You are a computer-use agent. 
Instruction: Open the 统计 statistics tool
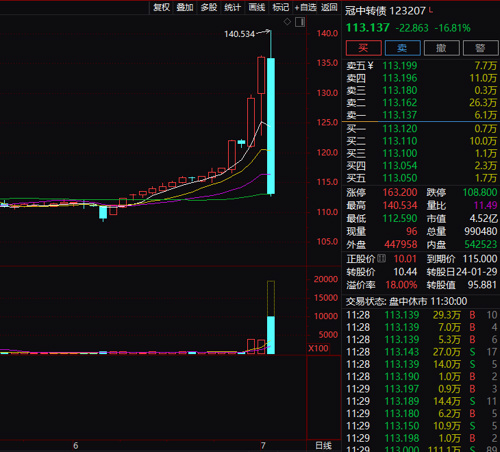(x=232, y=7)
